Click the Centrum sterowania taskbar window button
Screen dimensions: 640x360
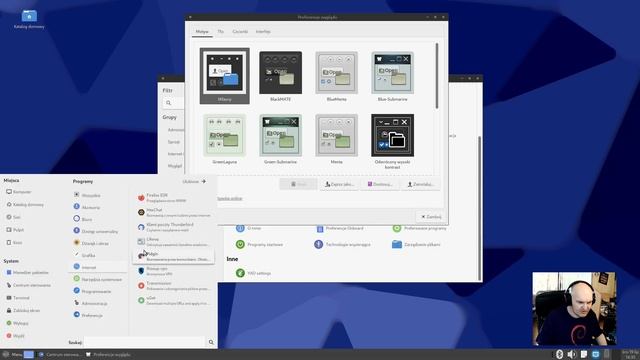coord(60,354)
